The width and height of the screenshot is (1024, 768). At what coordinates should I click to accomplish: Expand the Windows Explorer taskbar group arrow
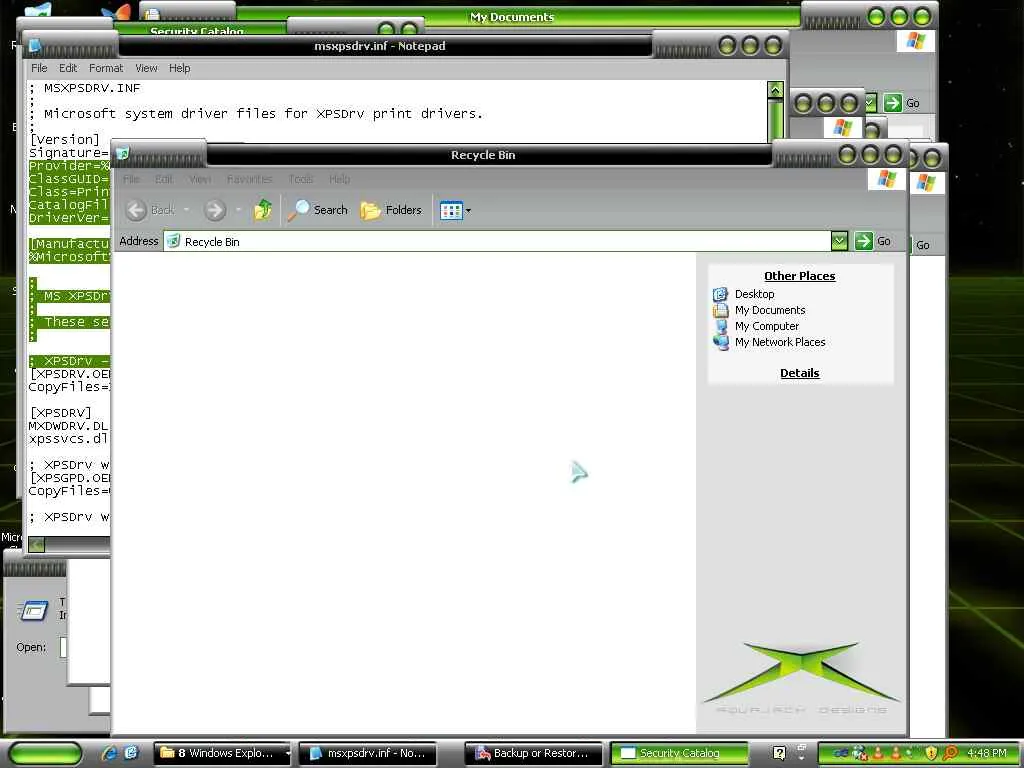287,753
